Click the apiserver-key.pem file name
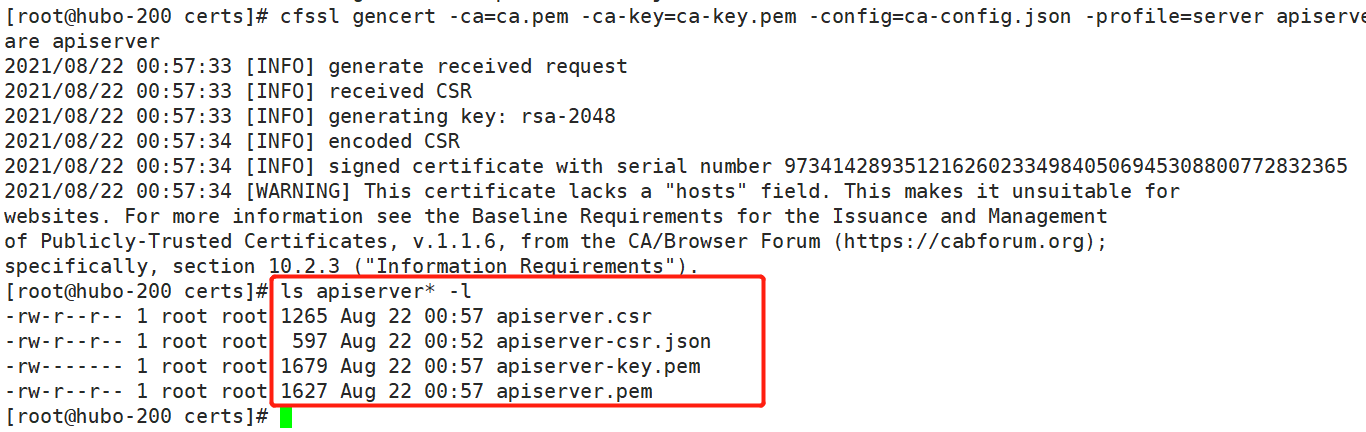The width and height of the screenshot is (1366, 432). point(597,367)
